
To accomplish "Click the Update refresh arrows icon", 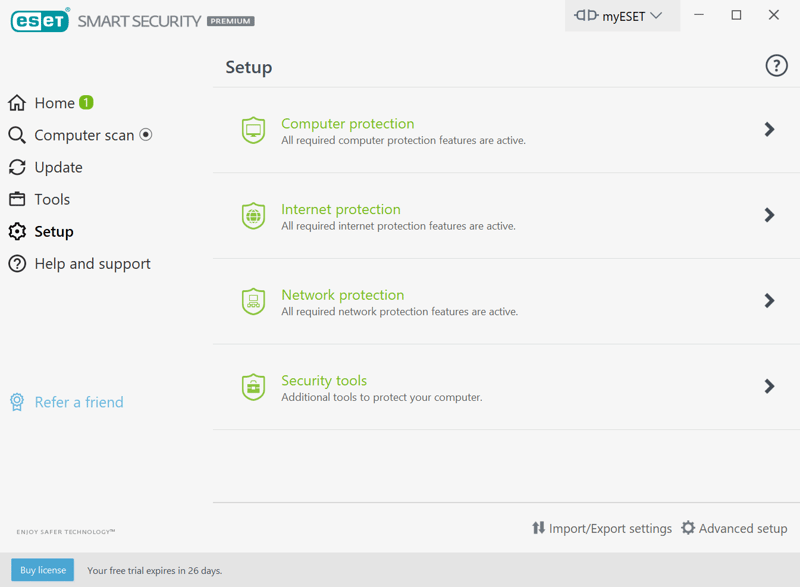I will click(17, 167).
